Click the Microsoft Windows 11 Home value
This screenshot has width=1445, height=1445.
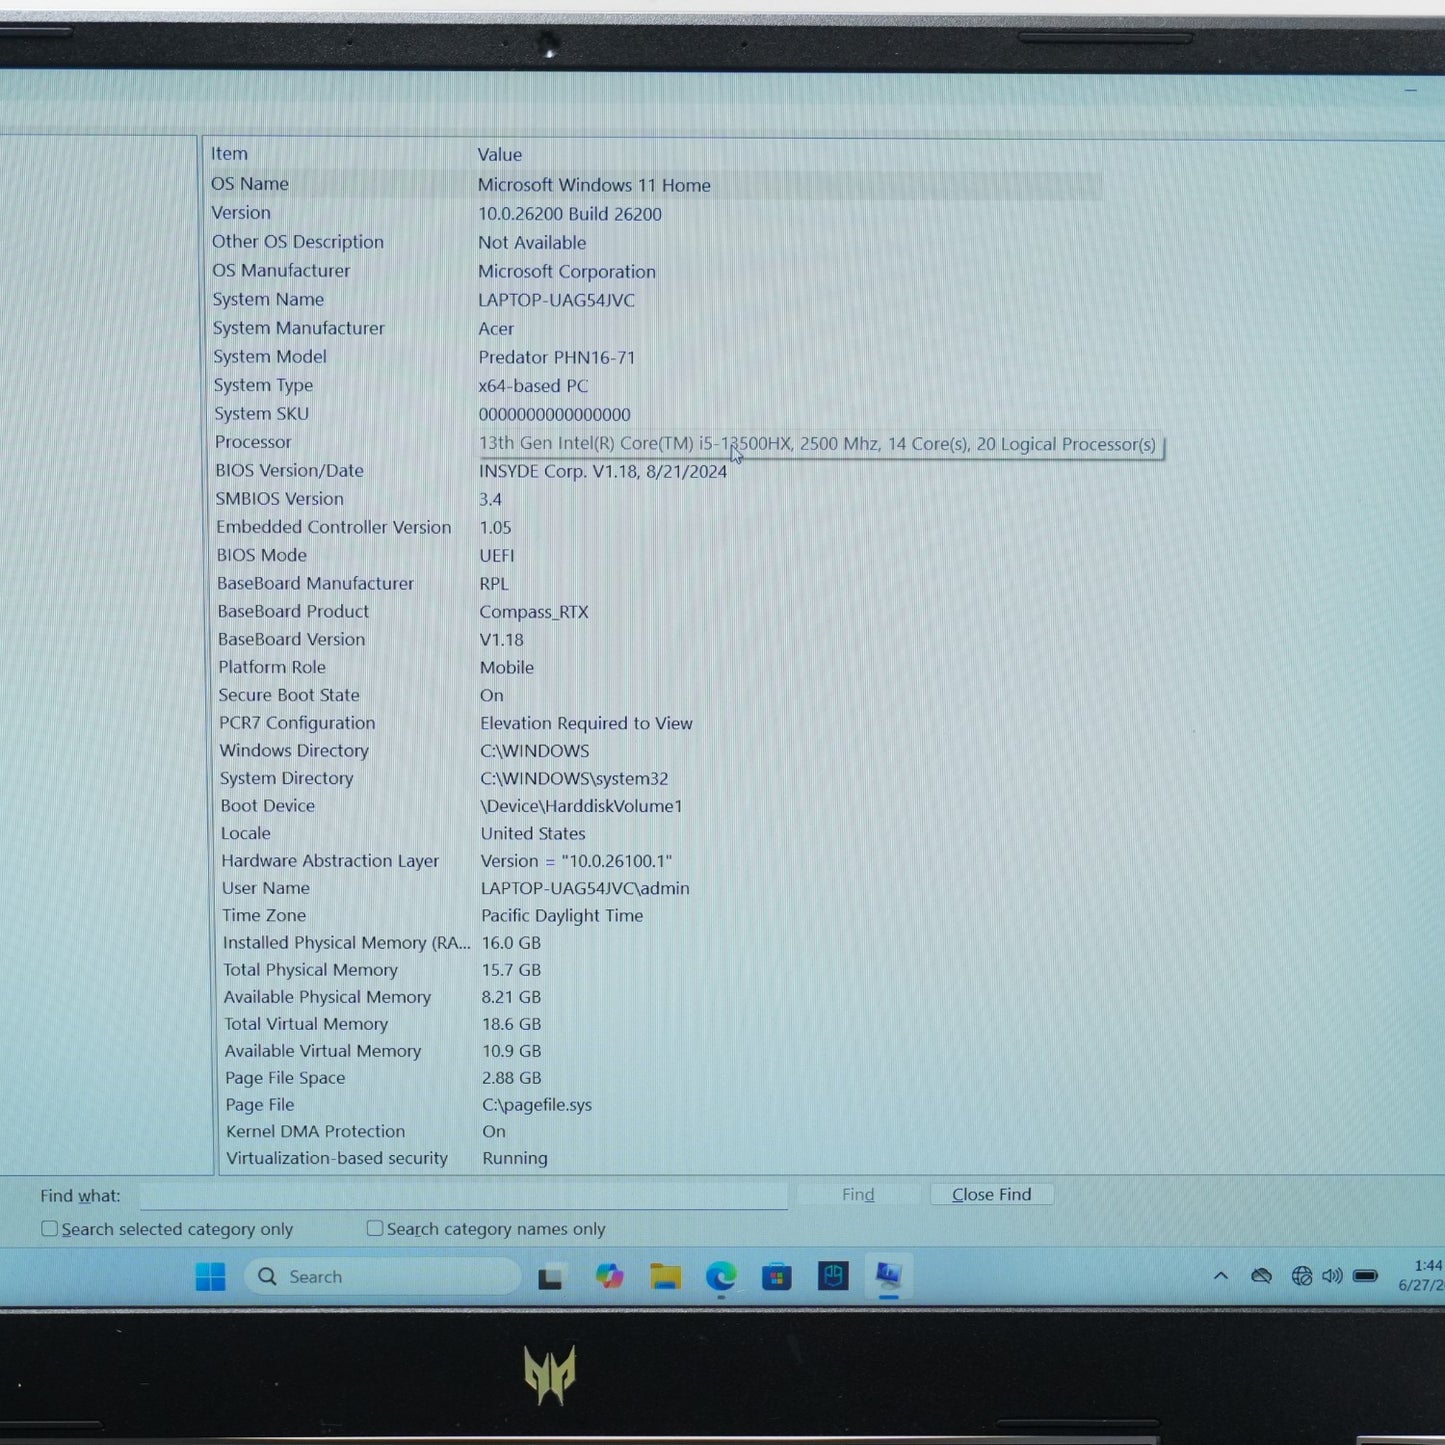594,185
